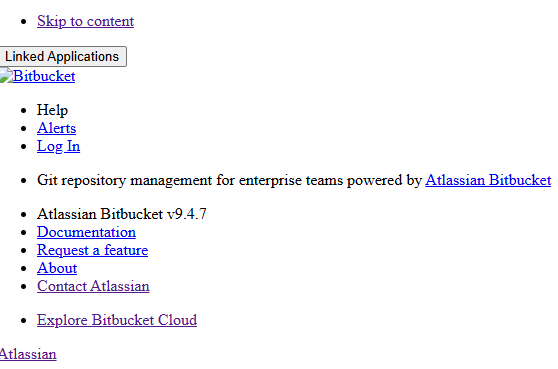
Task: Click the Atlassian Bitbucket v9.4.7 version text
Action: click(122, 214)
